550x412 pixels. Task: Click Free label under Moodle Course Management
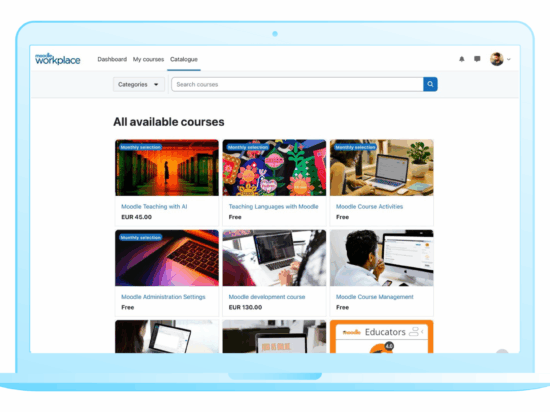point(342,307)
